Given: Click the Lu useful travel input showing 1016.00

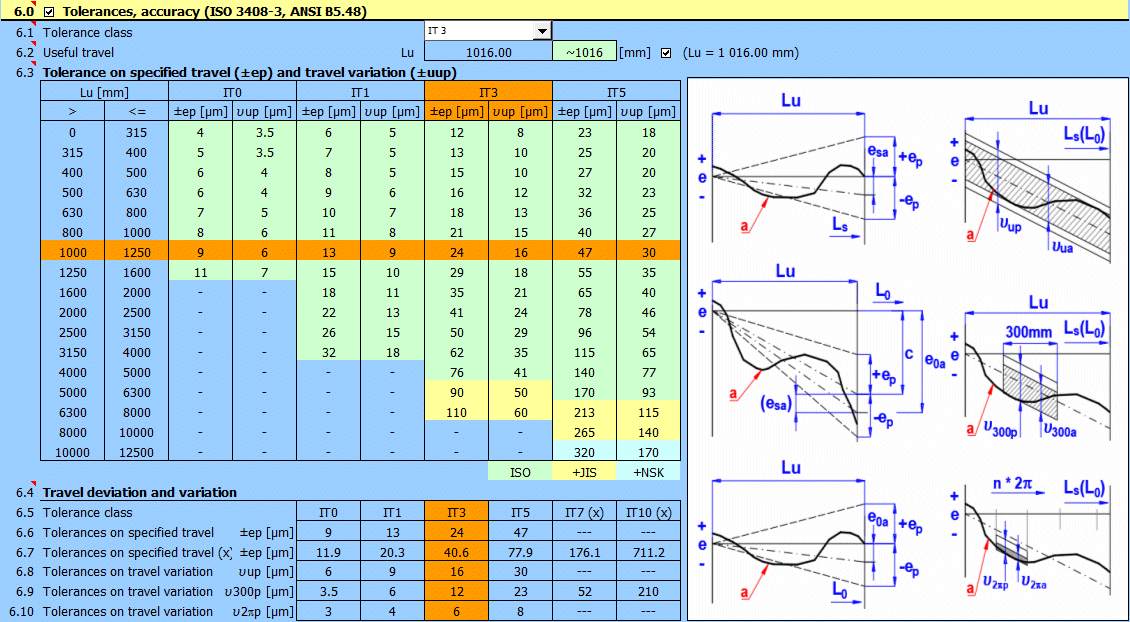Looking at the screenshot, I should click(x=489, y=50).
